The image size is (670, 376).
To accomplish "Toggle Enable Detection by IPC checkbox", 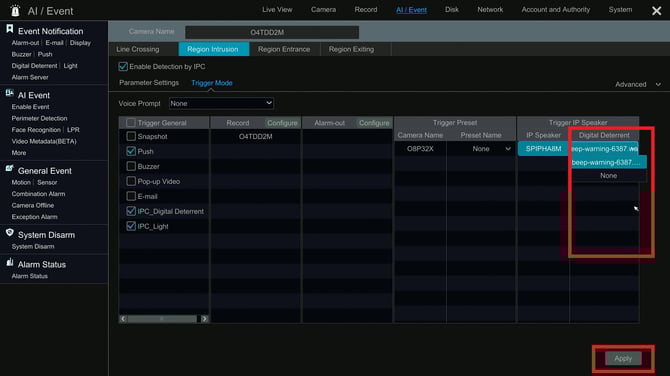I will click(123, 66).
